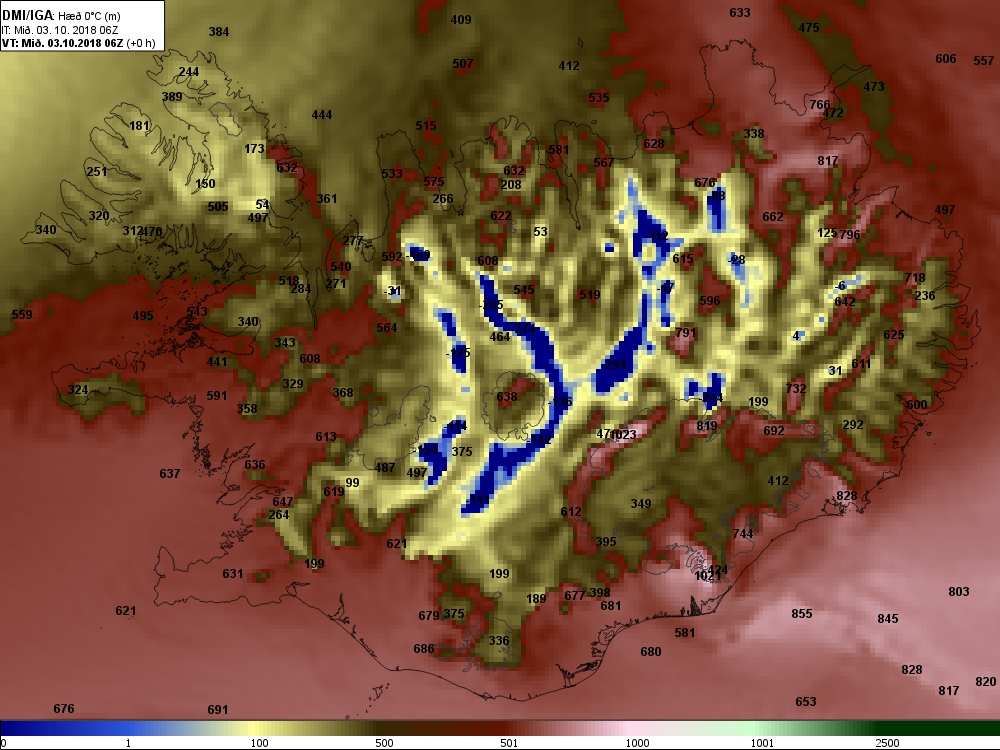Click the map value '384'
The height and width of the screenshot is (750, 1000).
point(219,31)
